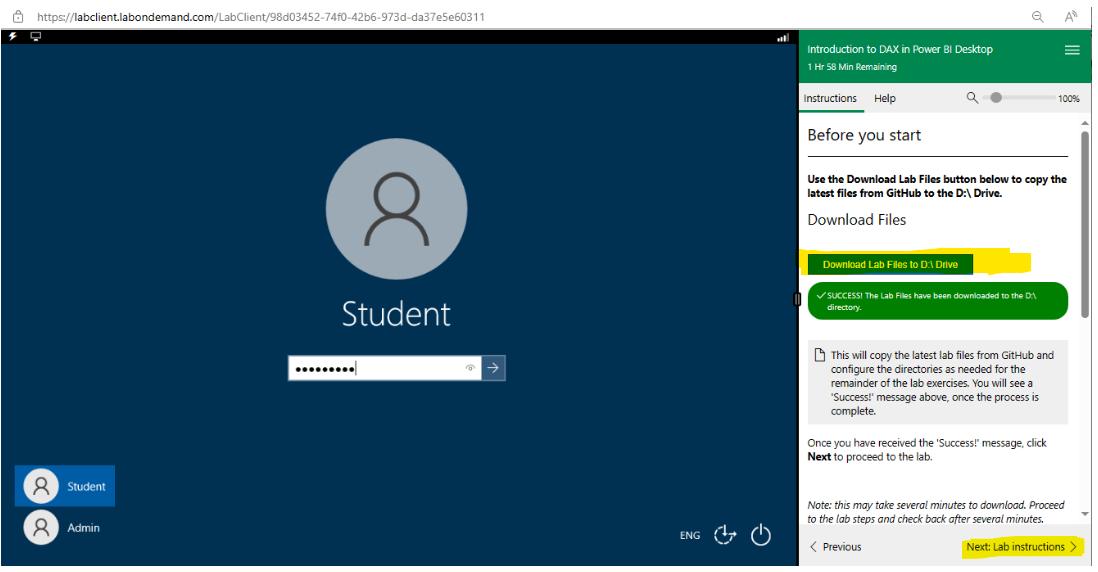Switch to the Admin user account
This screenshot has height=572, width=1098.
[62, 528]
